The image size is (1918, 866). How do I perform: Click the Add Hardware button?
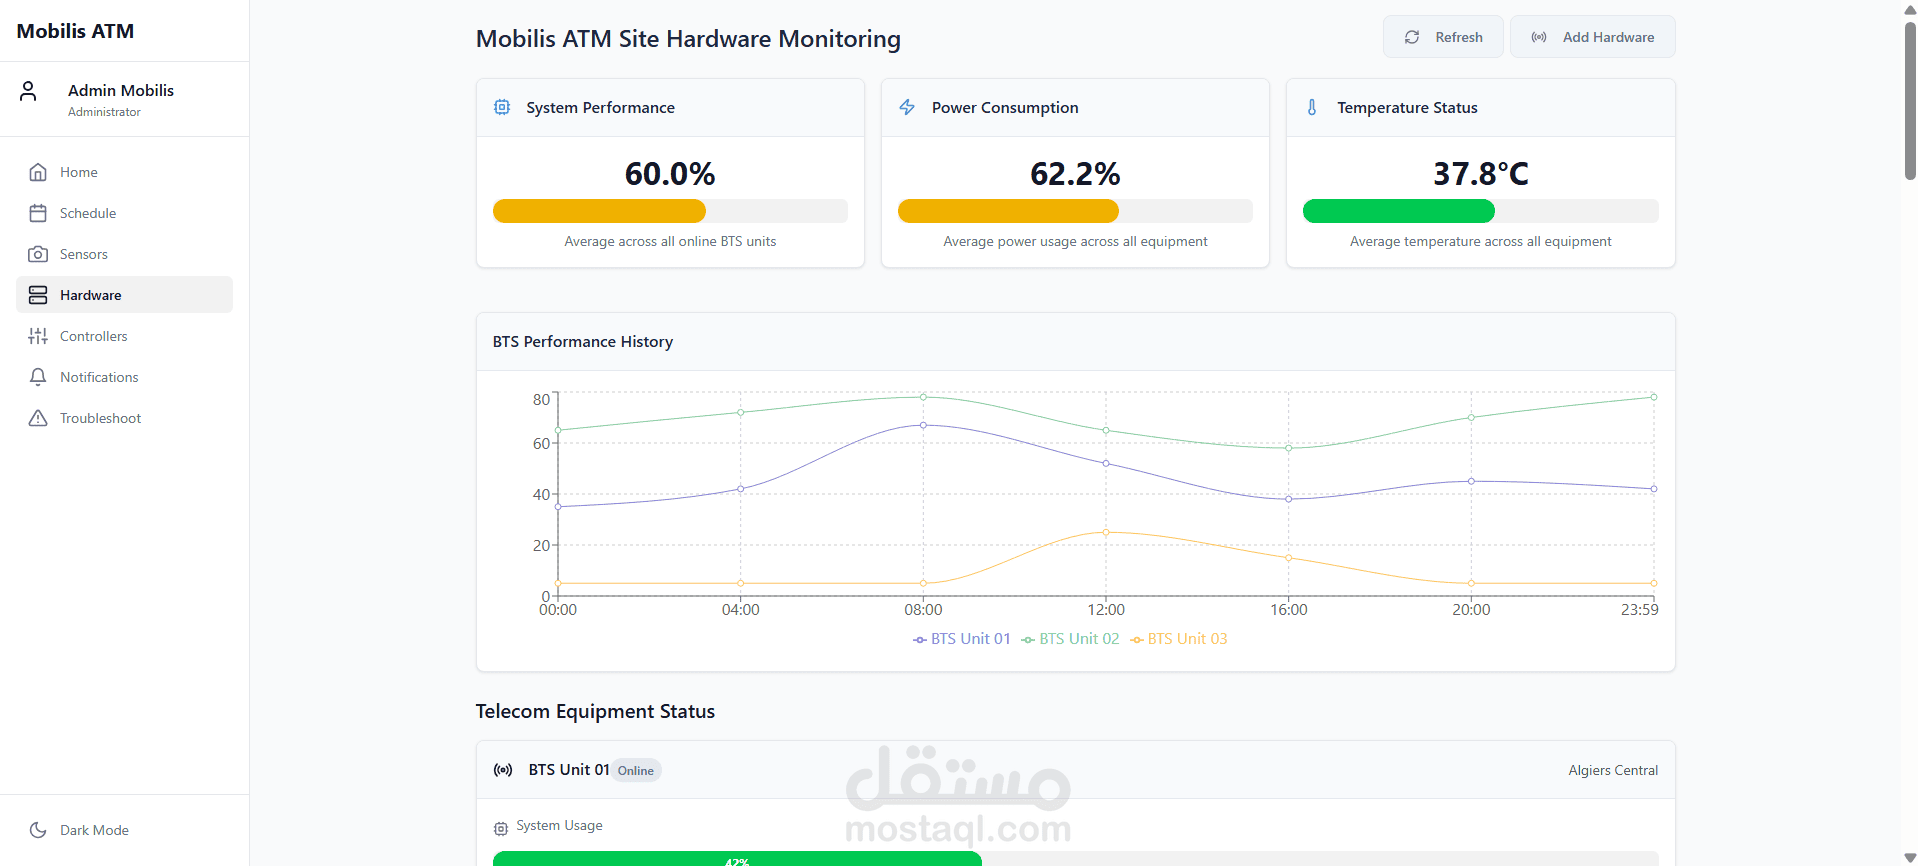pos(1592,37)
